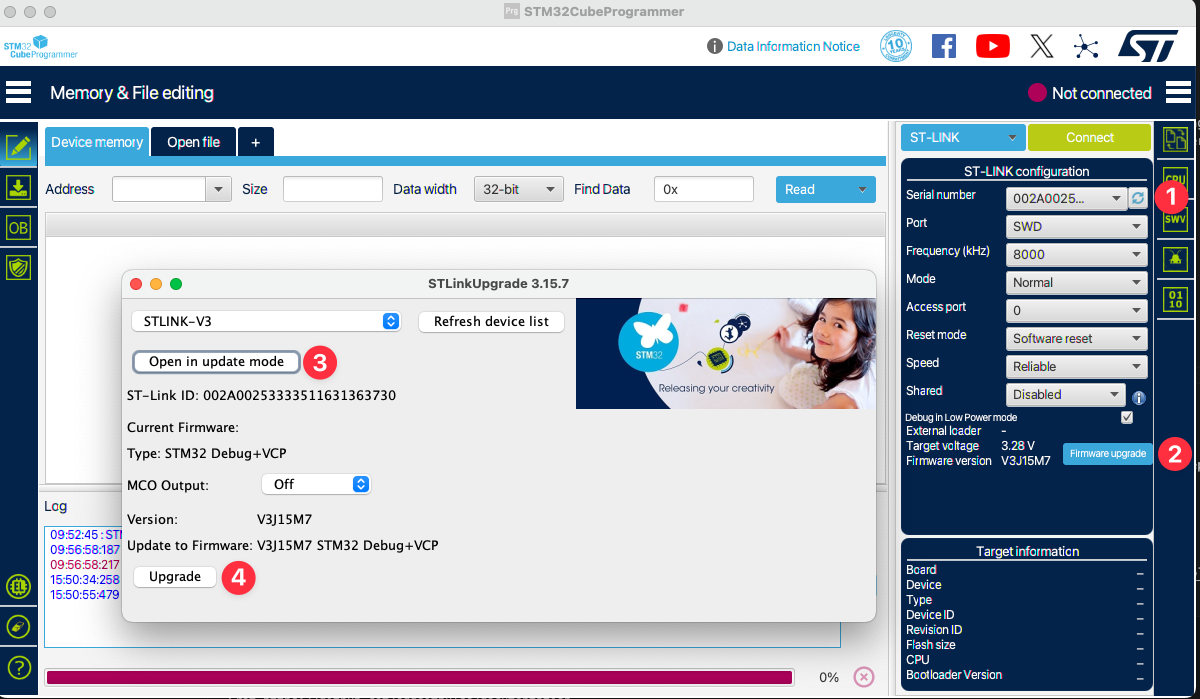1200x699 pixels.
Task: Click Refresh device list button
Action: pyautogui.click(x=491, y=321)
